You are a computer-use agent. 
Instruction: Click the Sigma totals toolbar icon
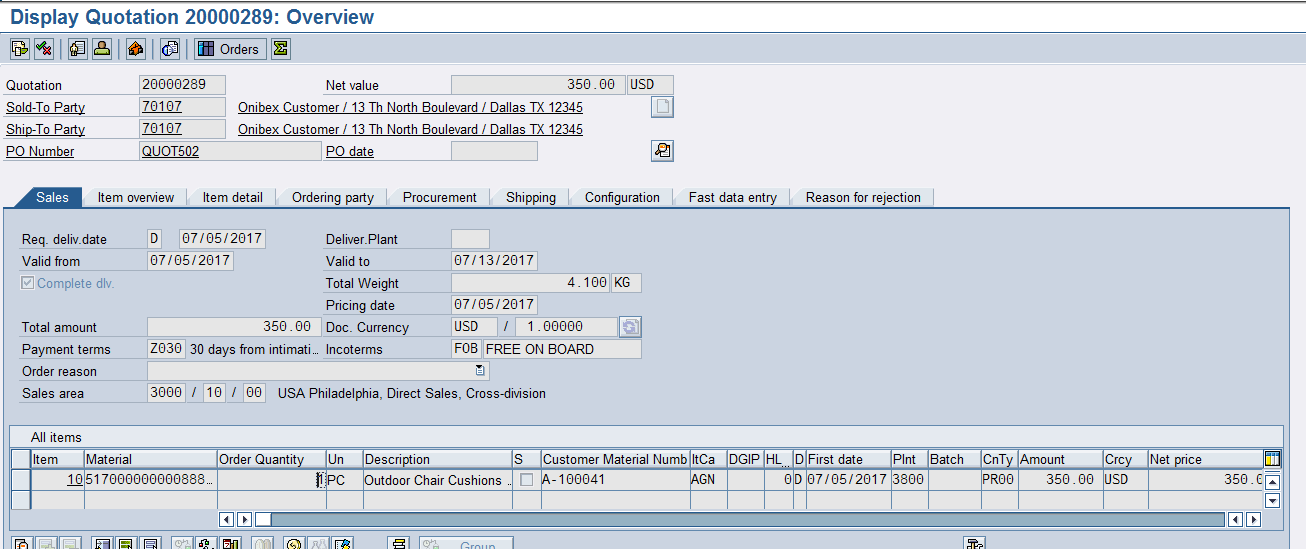[281, 49]
